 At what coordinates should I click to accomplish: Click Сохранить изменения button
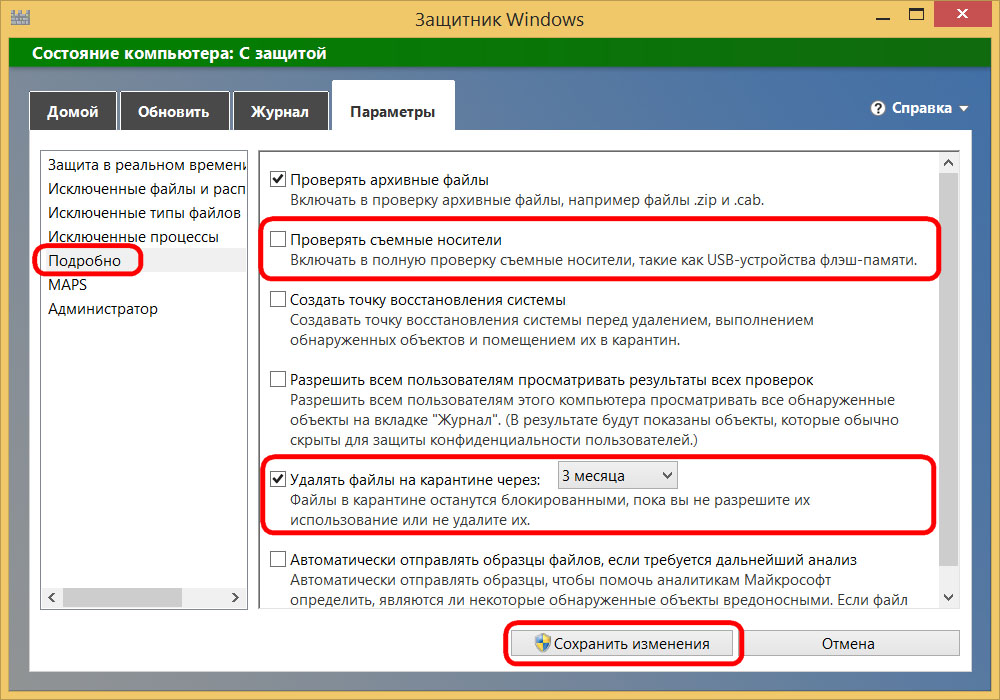(x=624, y=643)
